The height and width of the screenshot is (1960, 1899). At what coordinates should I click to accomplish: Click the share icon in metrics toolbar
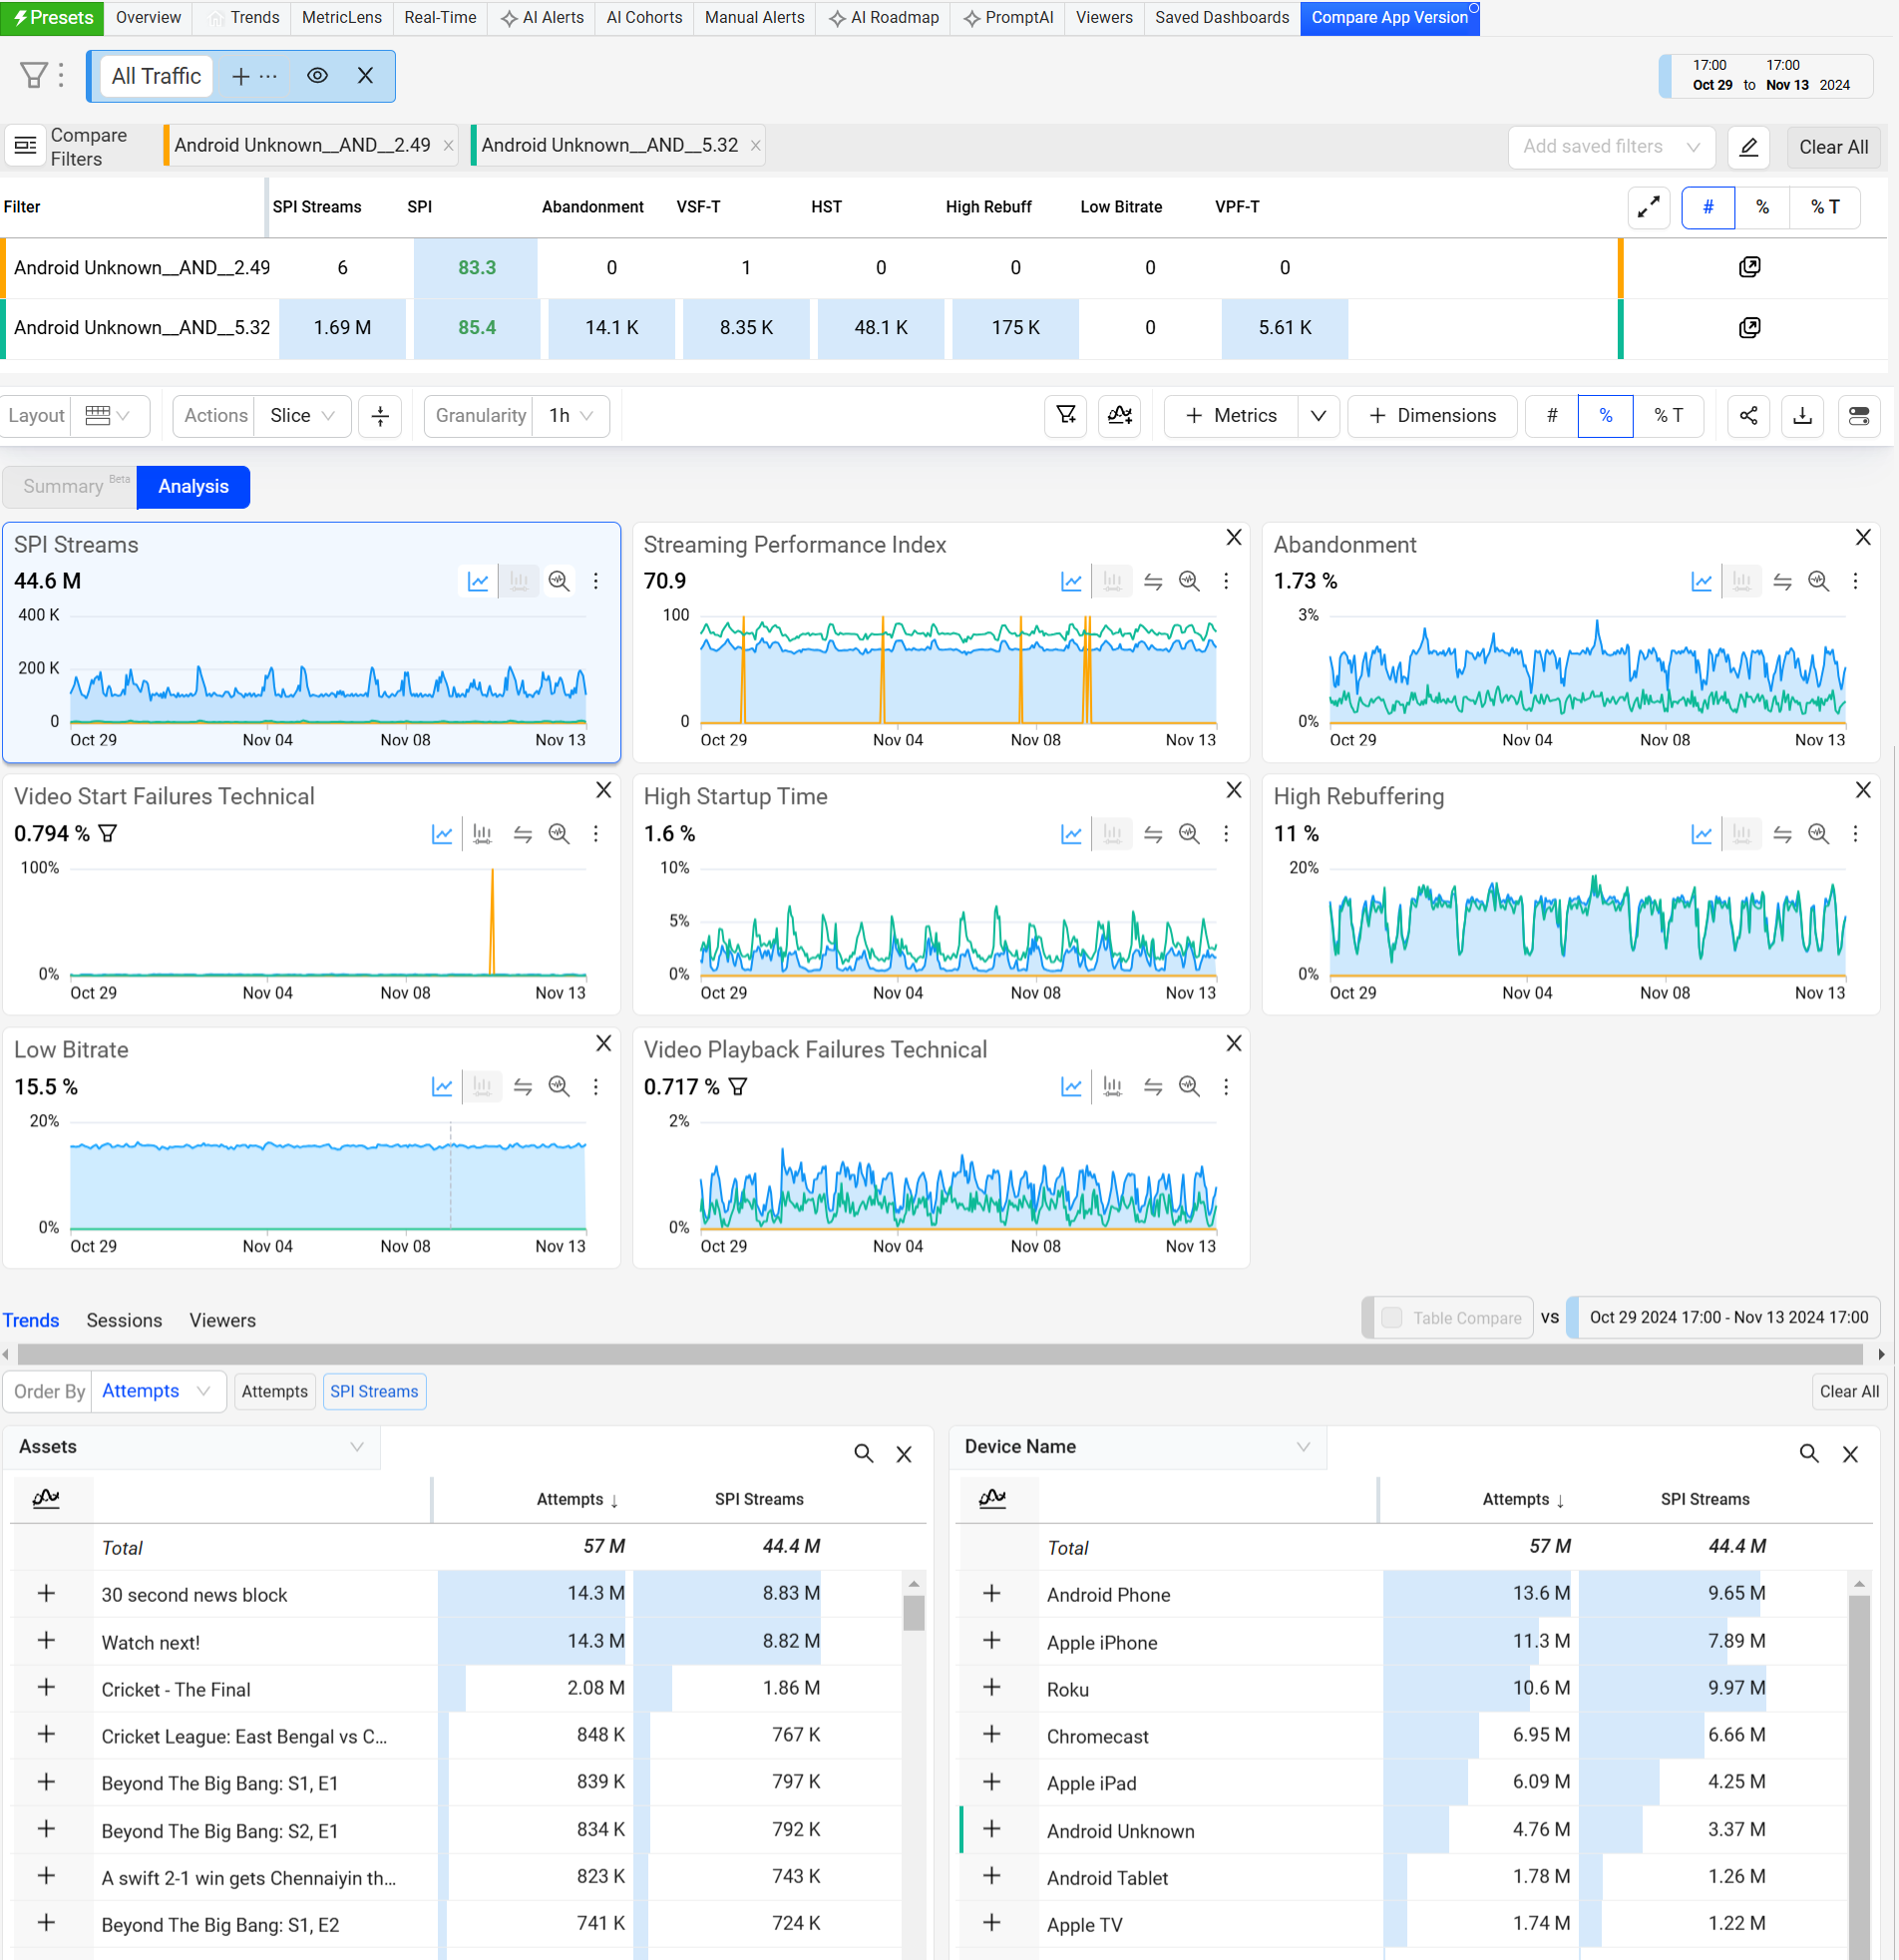[1748, 416]
